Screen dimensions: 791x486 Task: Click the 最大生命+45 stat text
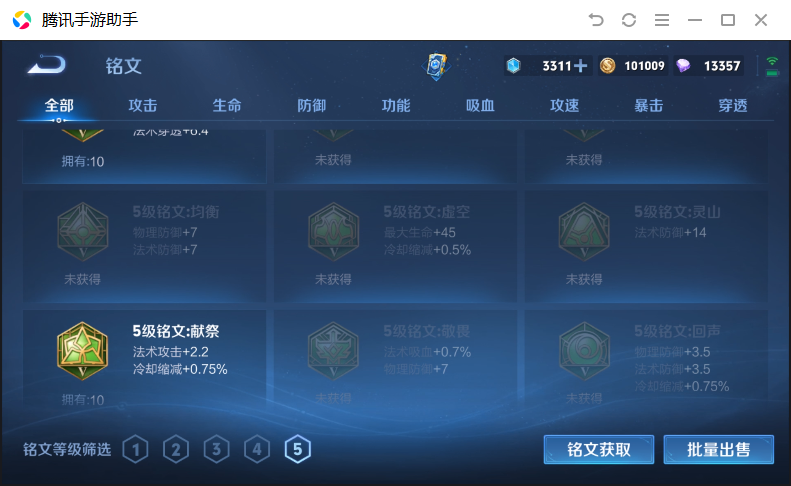pos(420,232)
